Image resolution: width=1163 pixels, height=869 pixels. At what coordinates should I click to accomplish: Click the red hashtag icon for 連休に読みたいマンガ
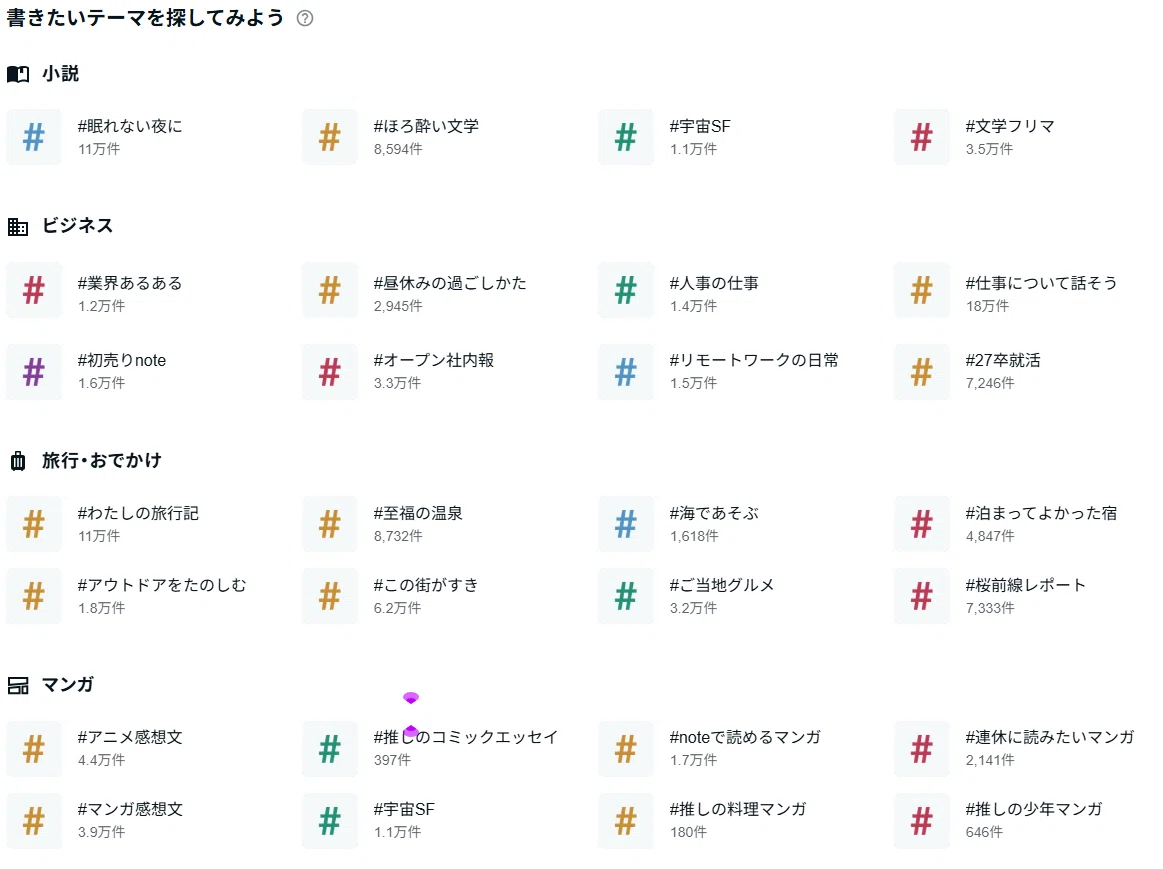pyautogui.click(x=922, y=749)
